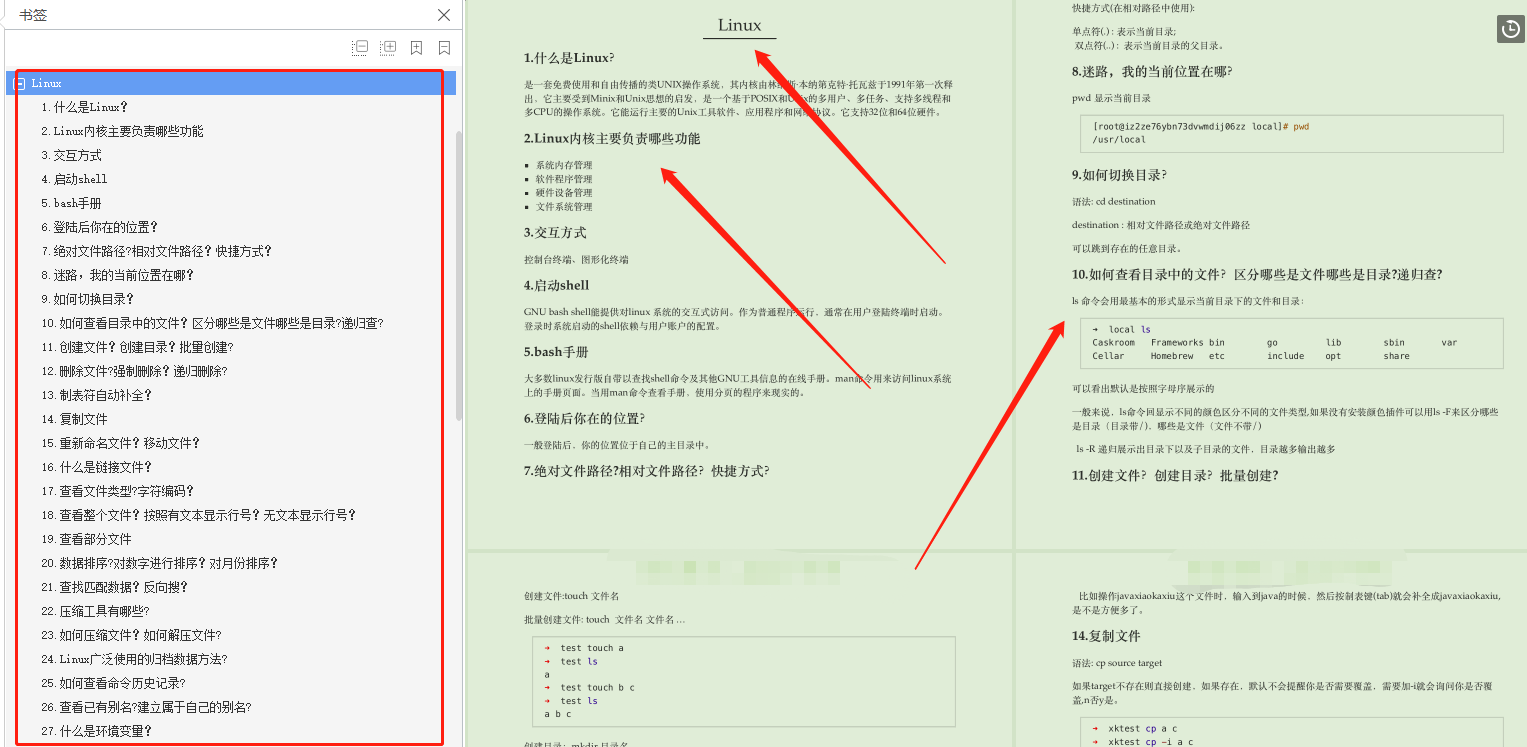This screenshot has width=1527, height=747.
Task: Jump to bookmark 10.如何查看目录中的文件
Action: (212, 323)
